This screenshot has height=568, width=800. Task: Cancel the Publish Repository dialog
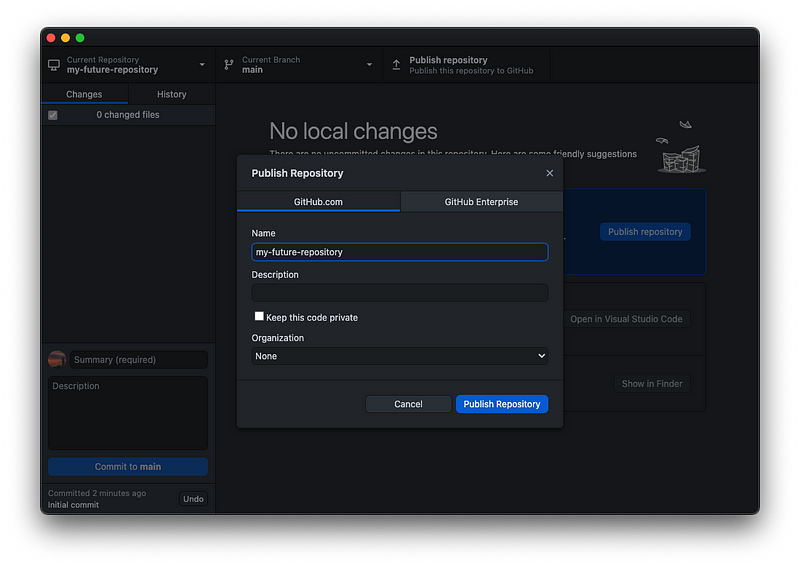(408, 404)
